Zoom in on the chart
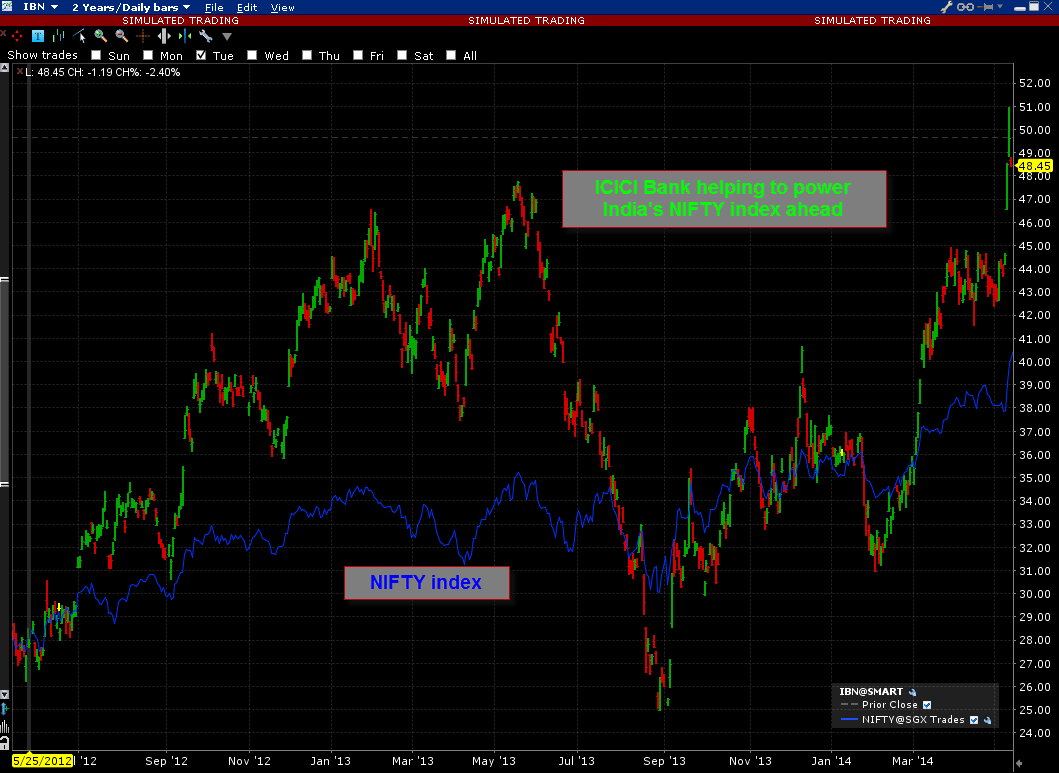The image size is (1059, 773). [100, 36]
